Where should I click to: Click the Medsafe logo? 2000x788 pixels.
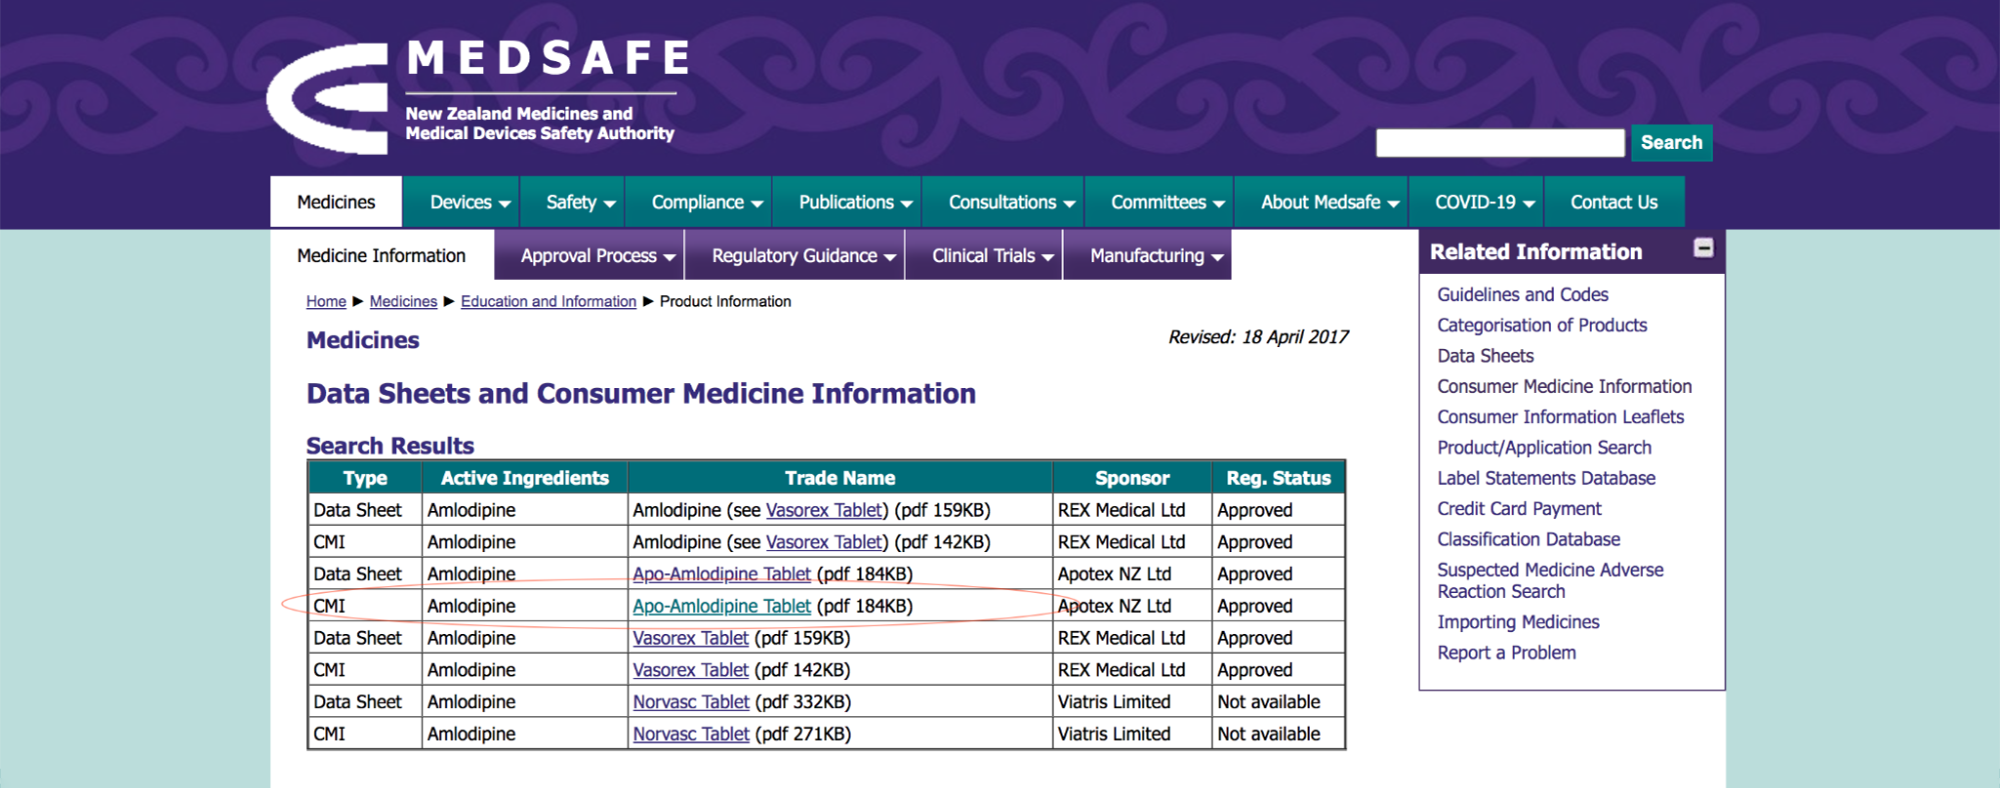coord(478,97)
